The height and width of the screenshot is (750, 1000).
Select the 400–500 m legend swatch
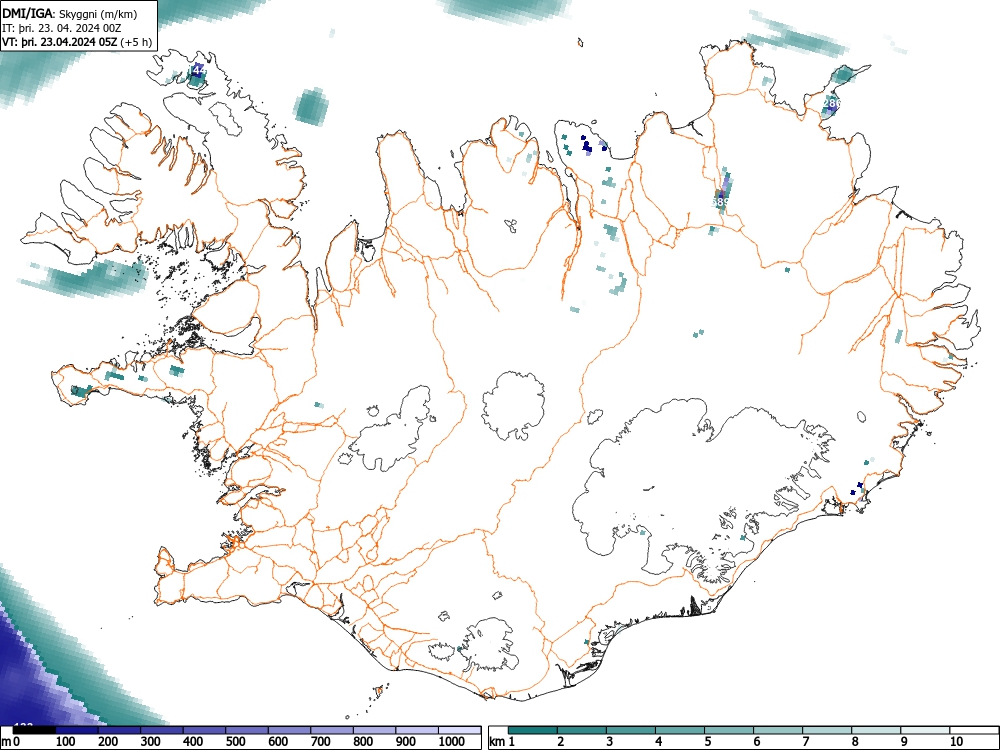pyautogui.click(x=204, y=730)
